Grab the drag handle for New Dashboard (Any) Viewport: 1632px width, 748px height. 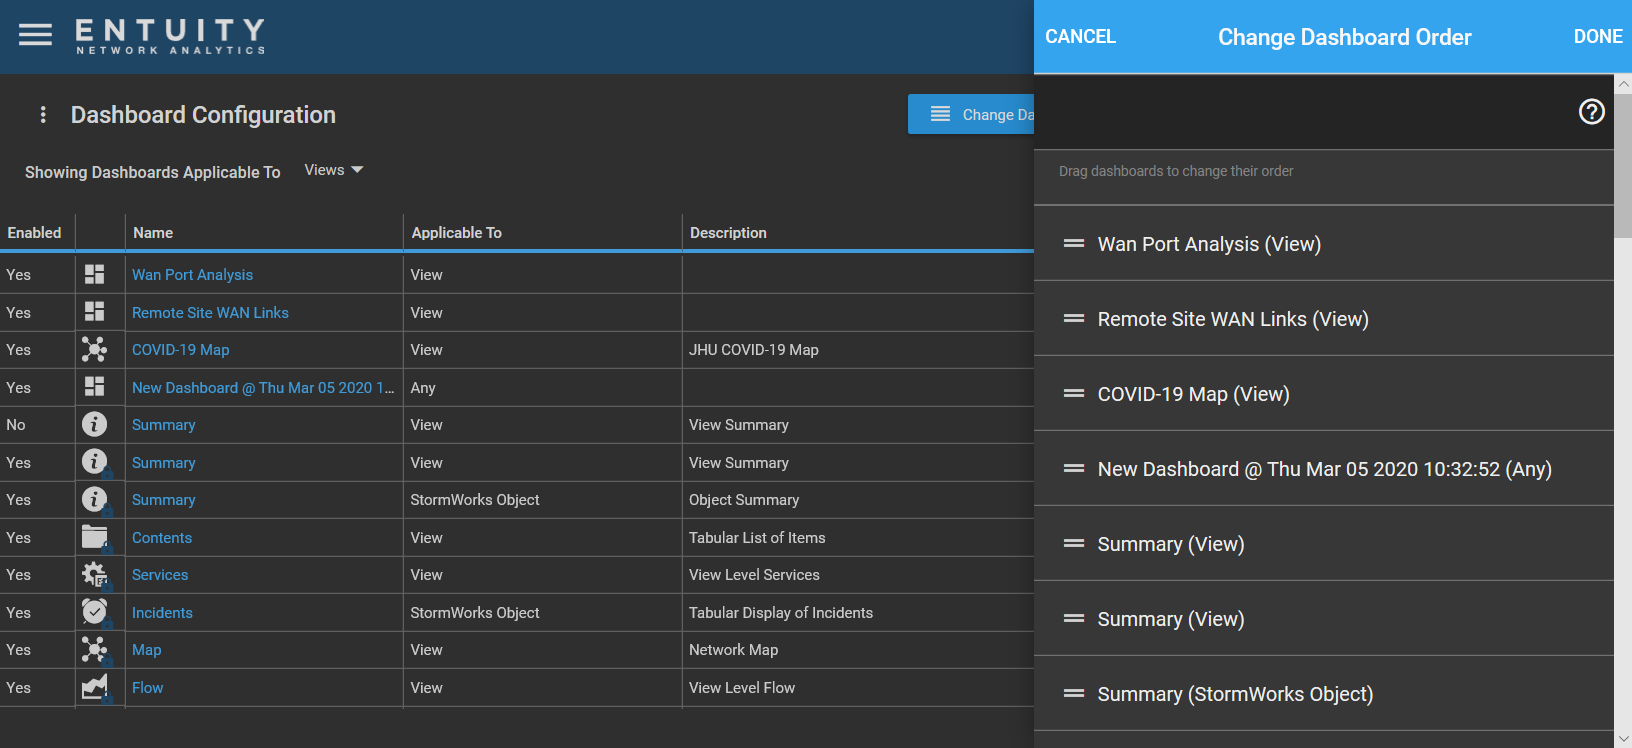[1074, 468]
